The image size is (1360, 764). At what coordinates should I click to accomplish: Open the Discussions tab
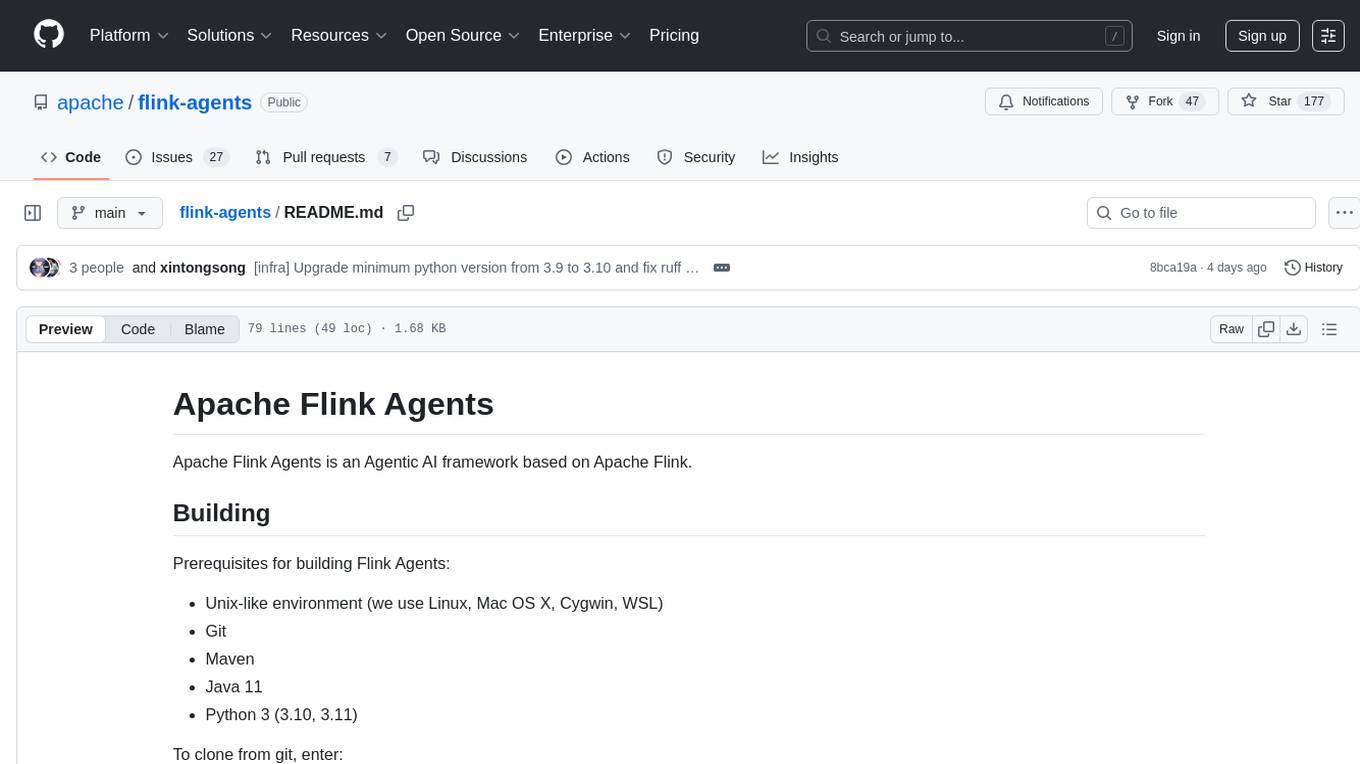point(475,157)
